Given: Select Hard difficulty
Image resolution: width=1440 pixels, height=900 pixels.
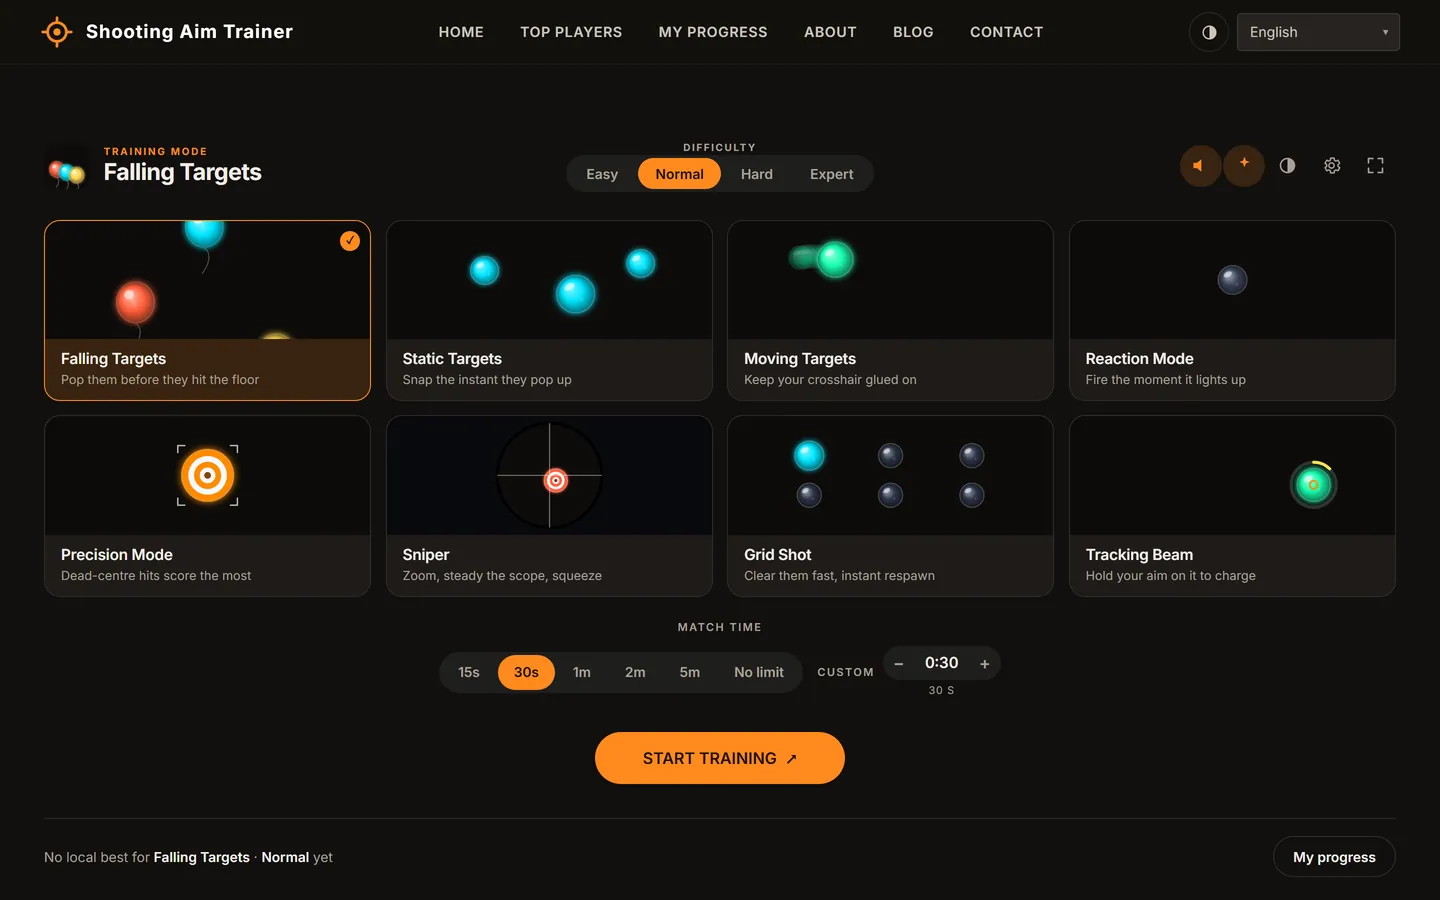Looking at the screenshot, I should pos(757,174).
